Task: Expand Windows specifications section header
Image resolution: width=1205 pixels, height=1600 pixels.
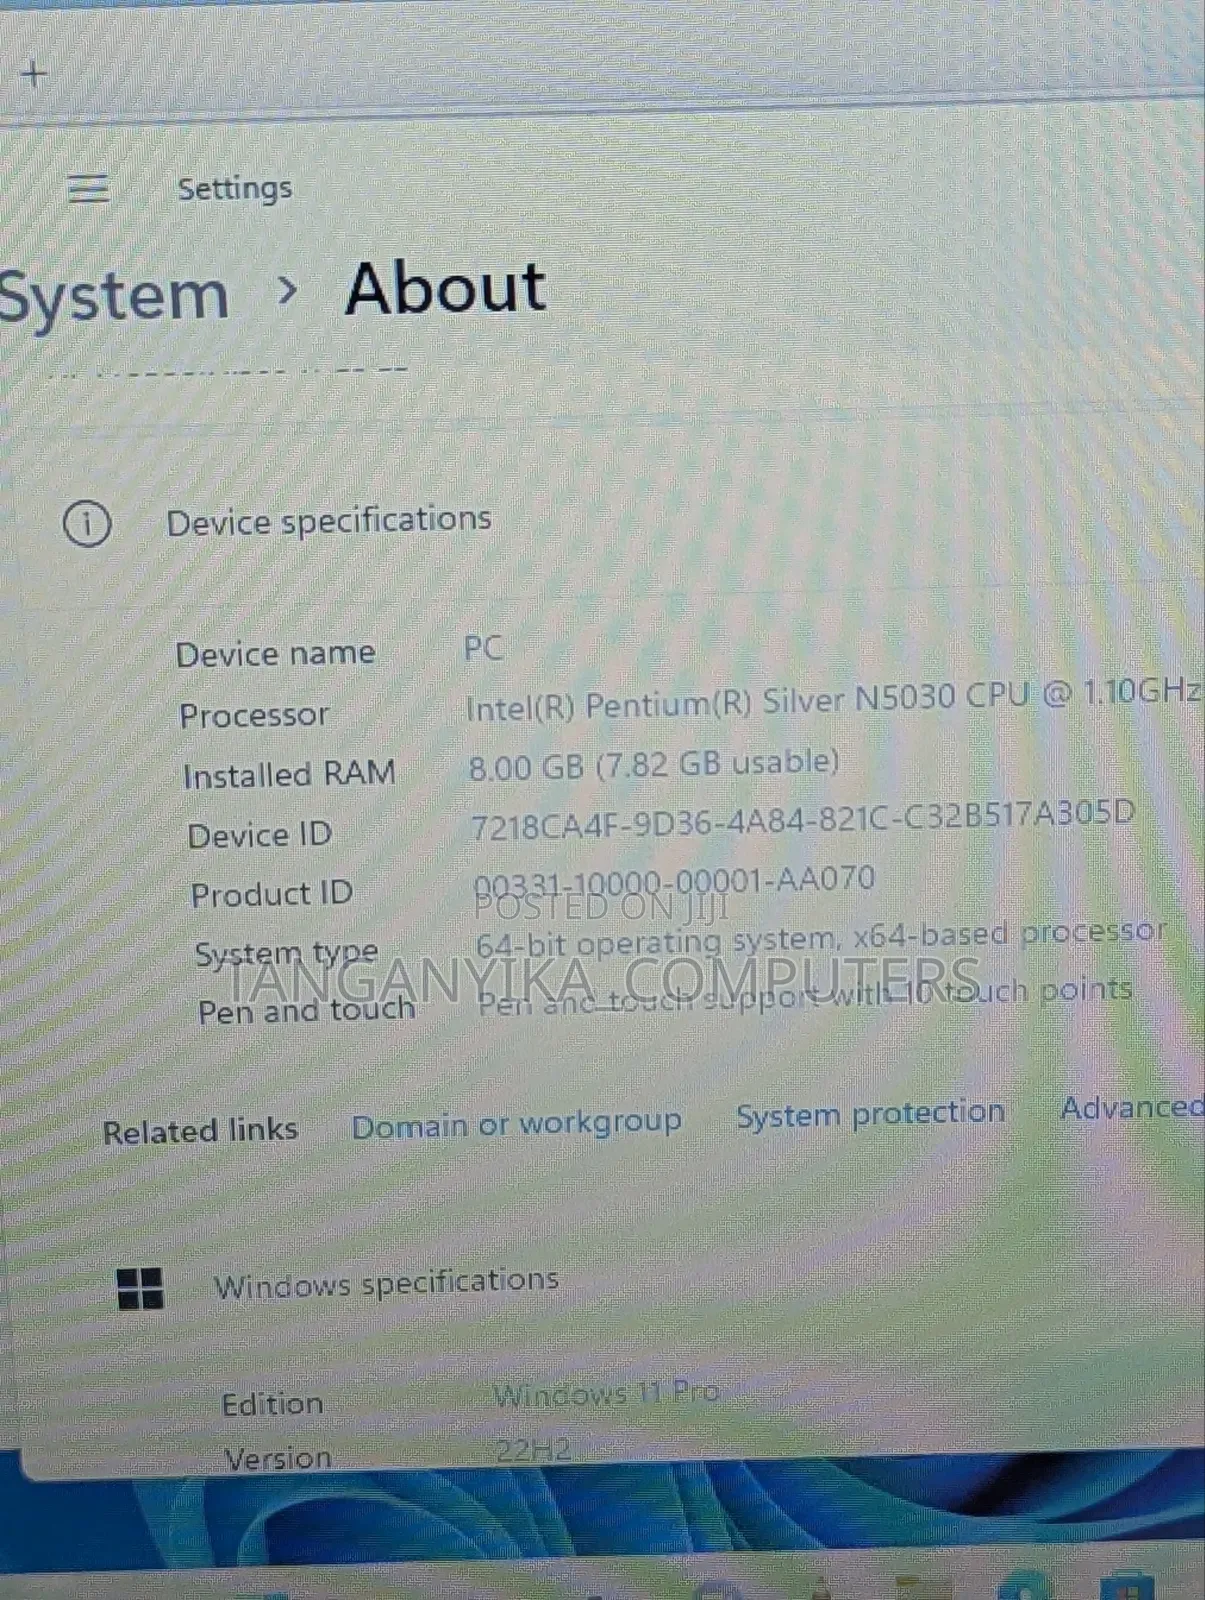Action: [x=386, y=1283]
